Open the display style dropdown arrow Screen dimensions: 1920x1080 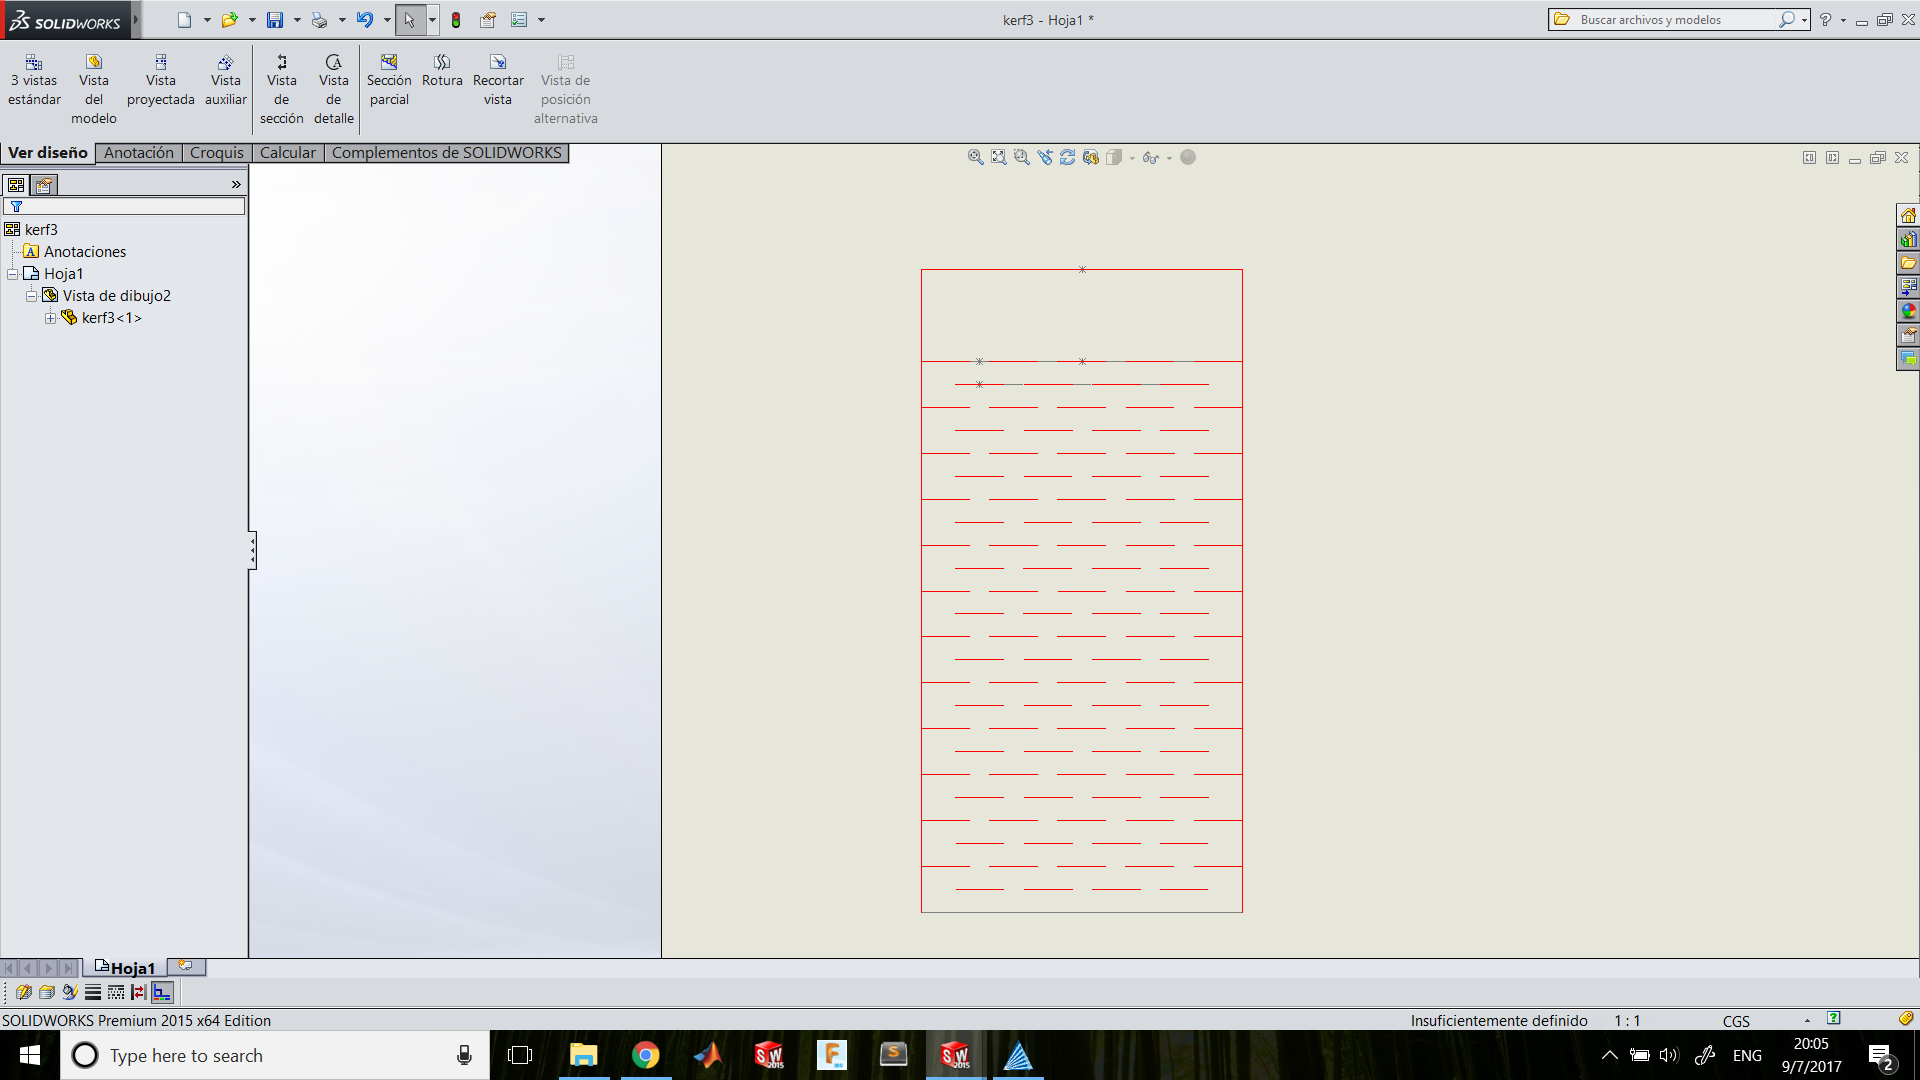1132,158
